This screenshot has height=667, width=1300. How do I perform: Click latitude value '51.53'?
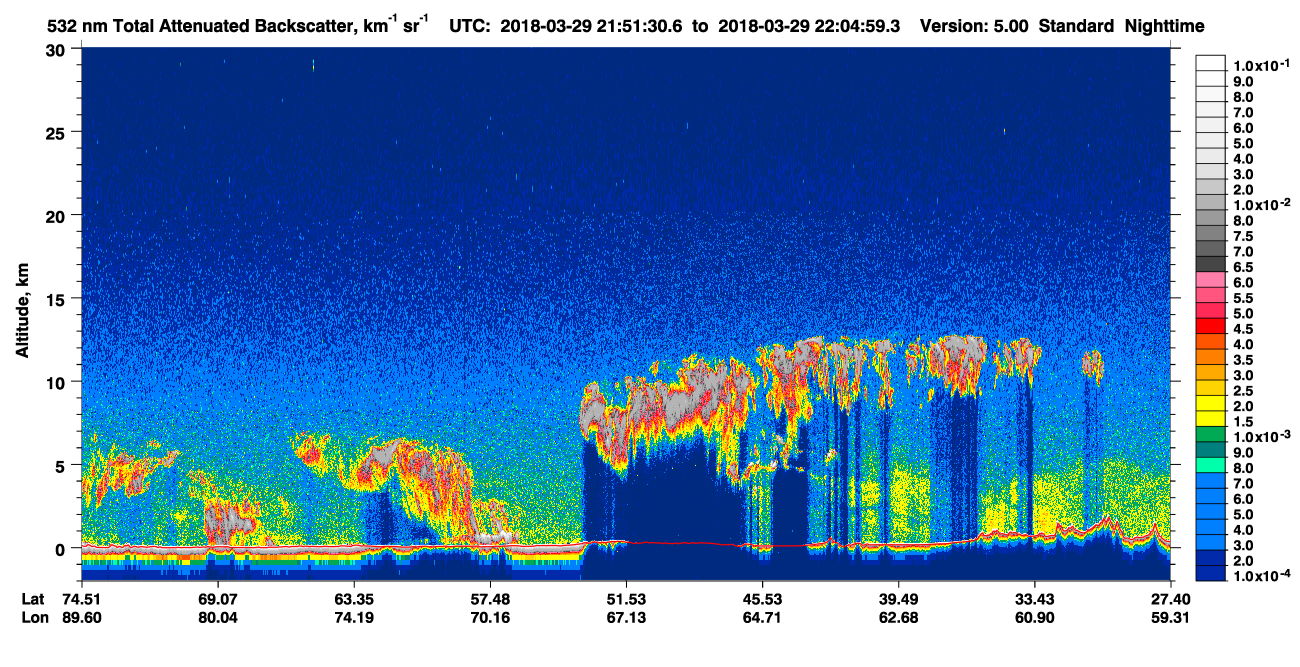tap(625, 599)
